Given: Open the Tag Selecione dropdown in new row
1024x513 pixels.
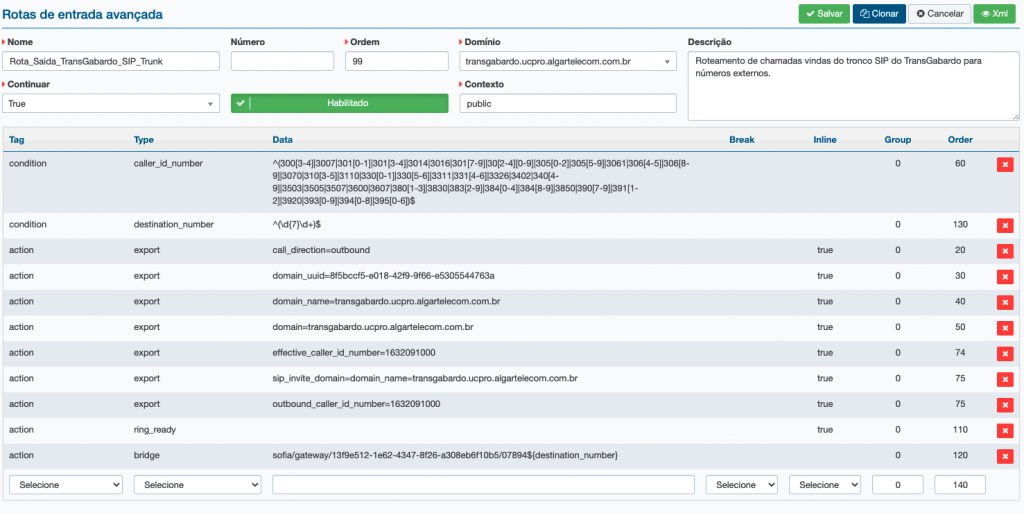Looking at the screenshot, I should tap(65, 485).
